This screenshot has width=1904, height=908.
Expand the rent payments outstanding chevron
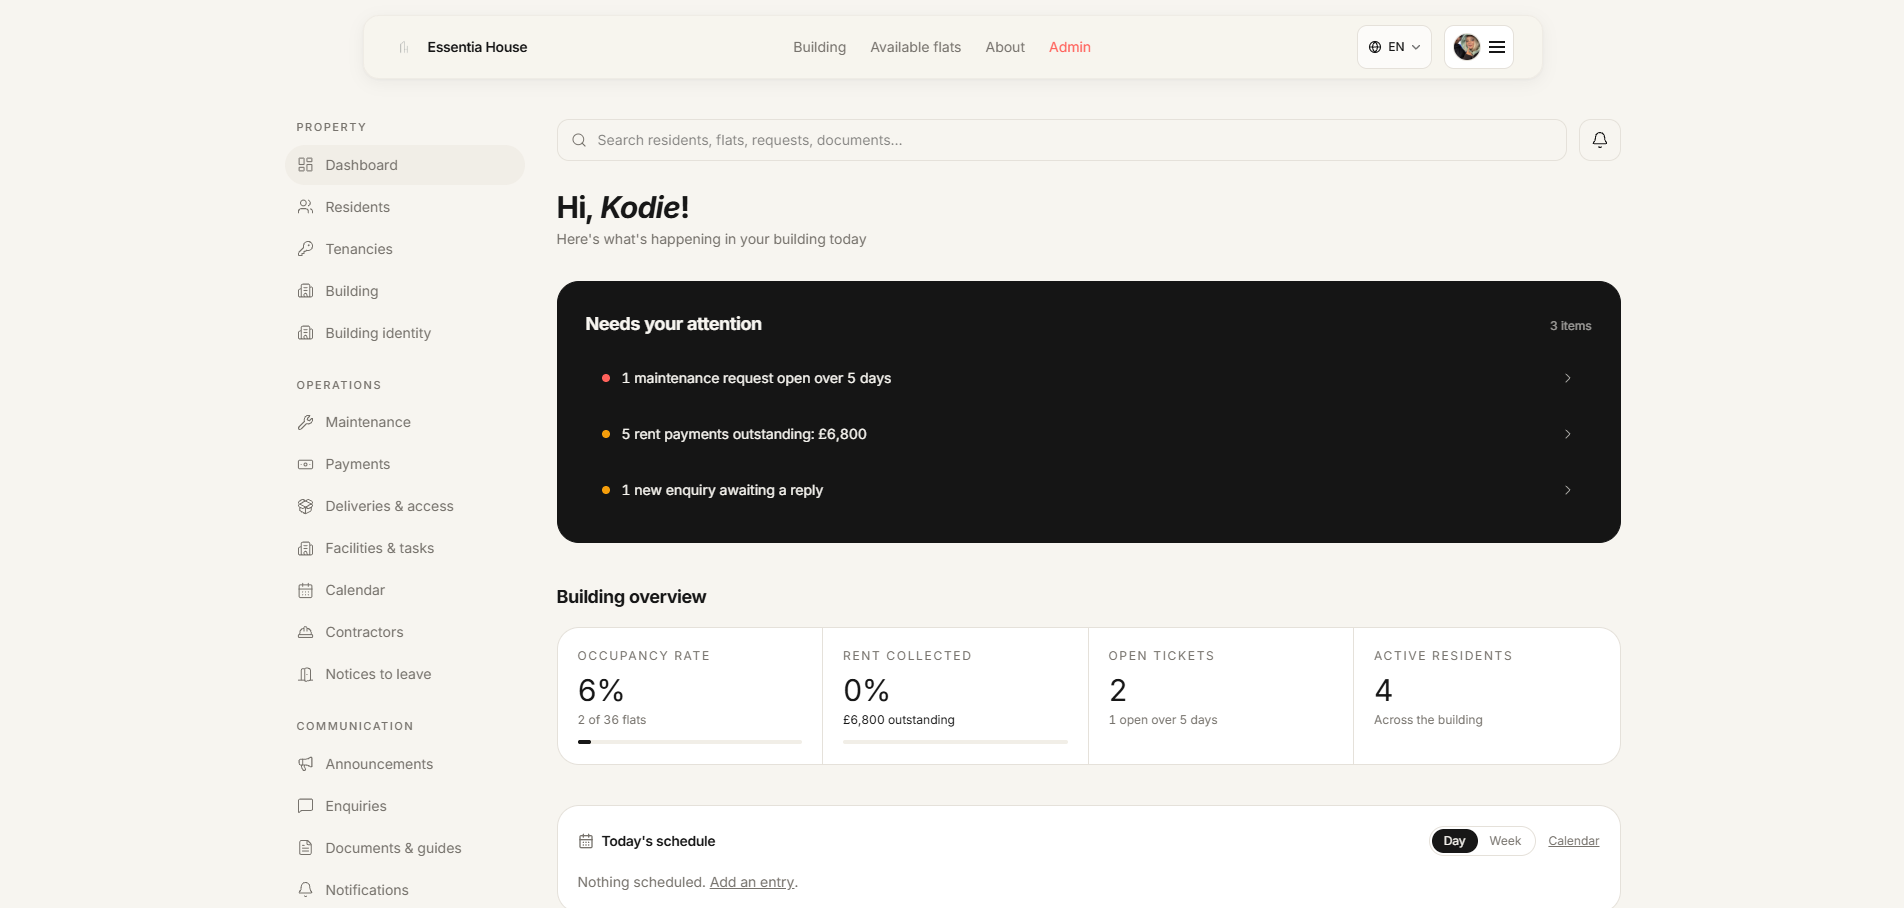[x=1567, y=434]
